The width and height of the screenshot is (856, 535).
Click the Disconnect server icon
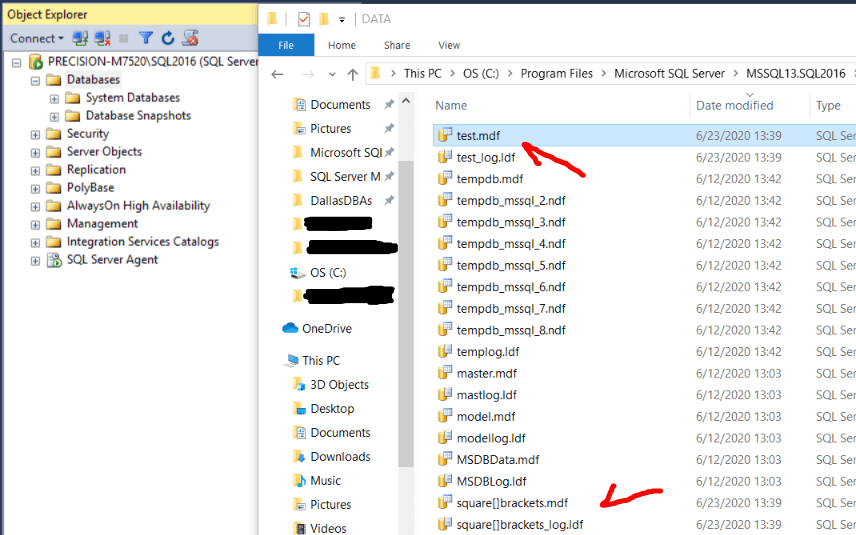[103, 38]
